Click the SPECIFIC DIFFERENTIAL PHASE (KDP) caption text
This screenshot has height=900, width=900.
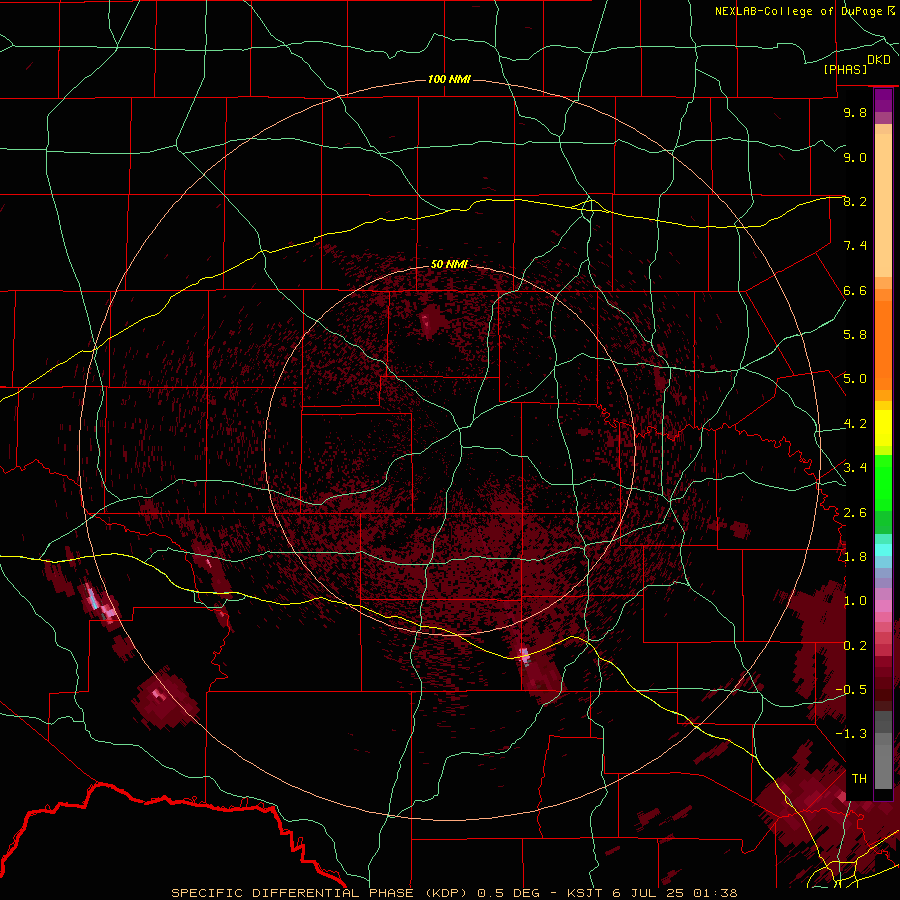click(x=321, y=893)
